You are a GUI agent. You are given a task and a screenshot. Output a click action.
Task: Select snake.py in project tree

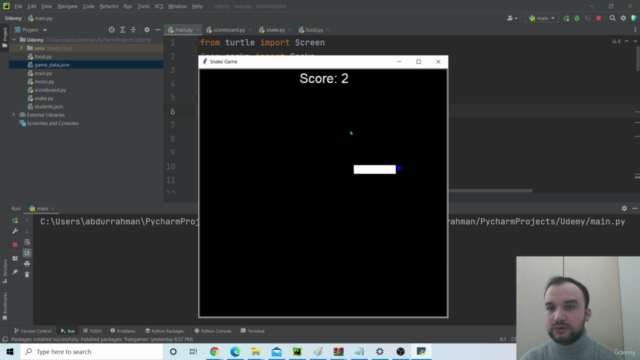[44, 98]
